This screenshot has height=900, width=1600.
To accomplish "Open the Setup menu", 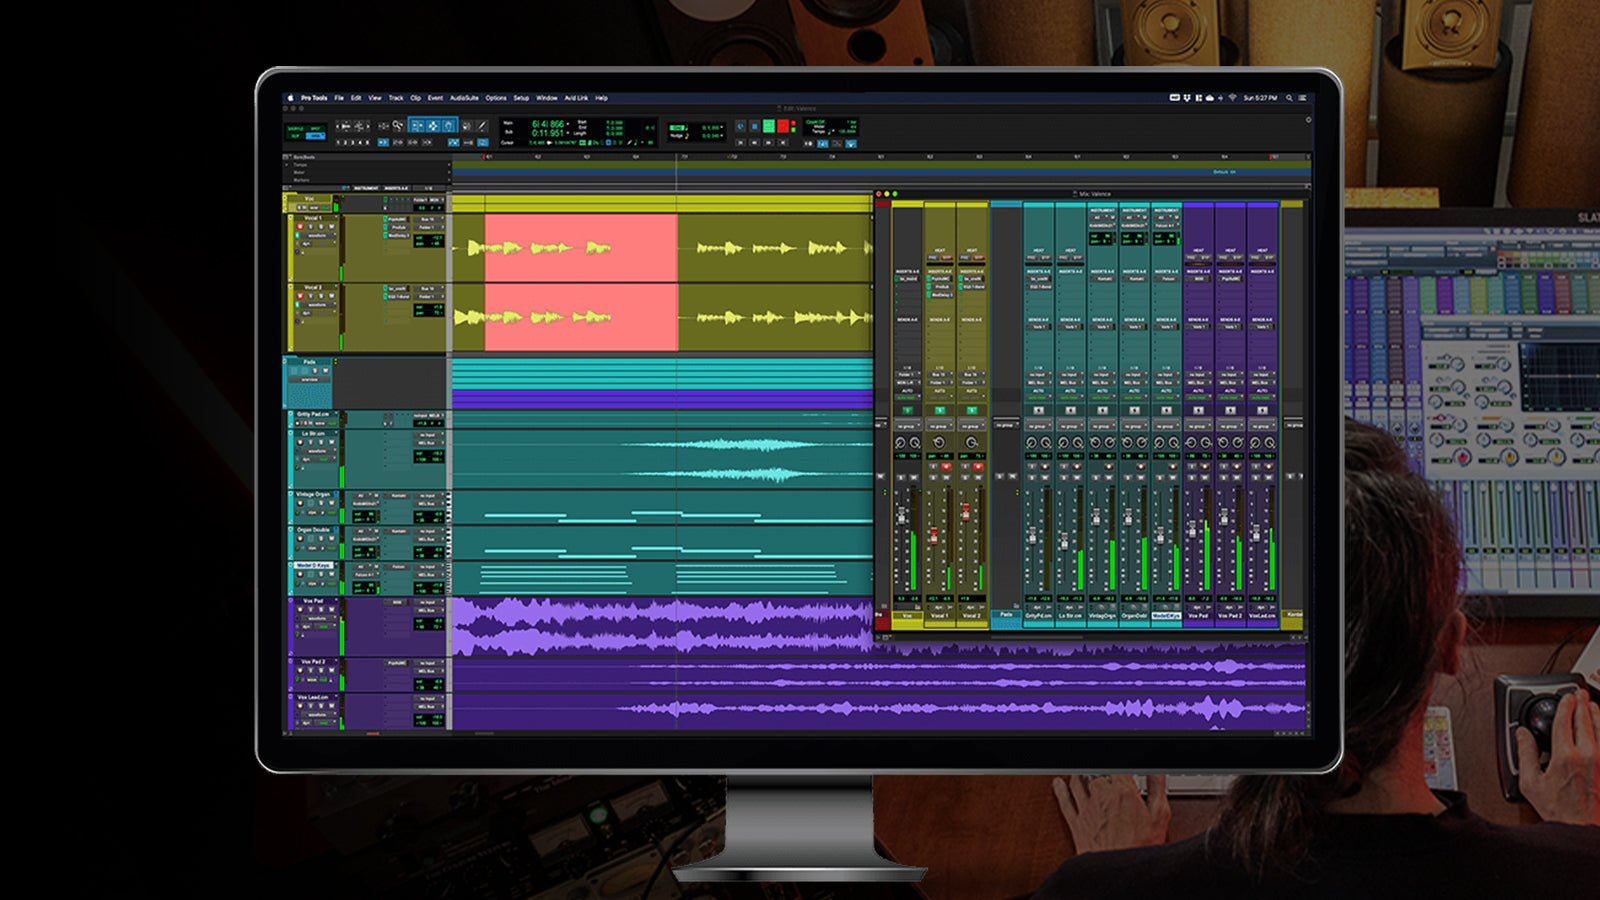I will tap(521, 98).
